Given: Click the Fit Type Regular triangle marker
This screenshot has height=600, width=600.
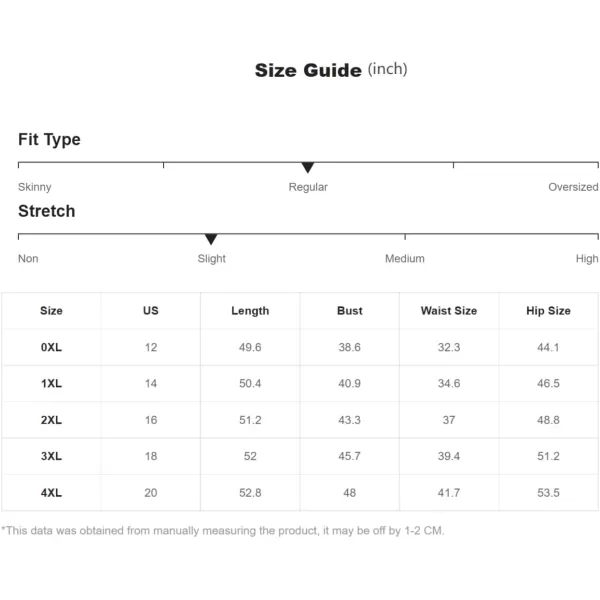Looking at the screenshot, I should tap(308, 167).
